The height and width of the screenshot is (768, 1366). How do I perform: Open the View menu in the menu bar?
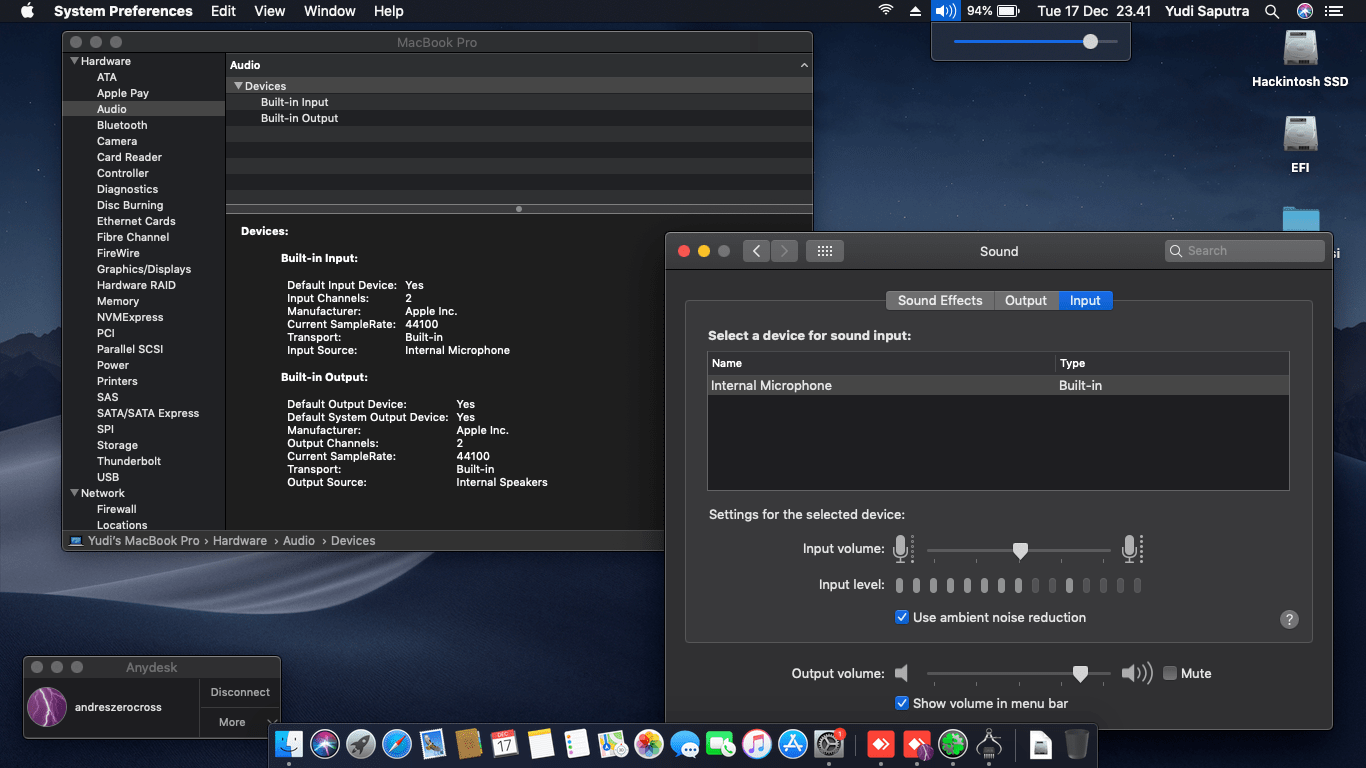pos(269,11)
